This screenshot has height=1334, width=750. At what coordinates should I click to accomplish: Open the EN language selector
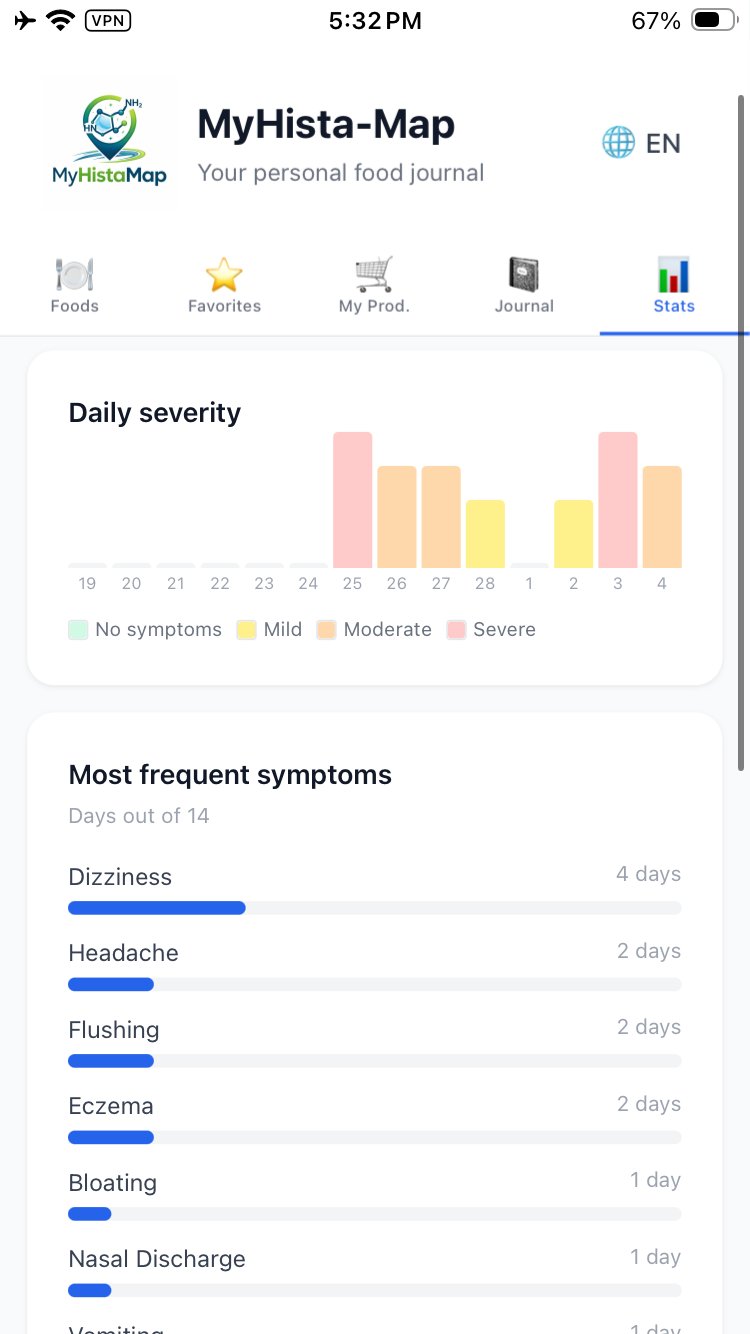[662, 144]
